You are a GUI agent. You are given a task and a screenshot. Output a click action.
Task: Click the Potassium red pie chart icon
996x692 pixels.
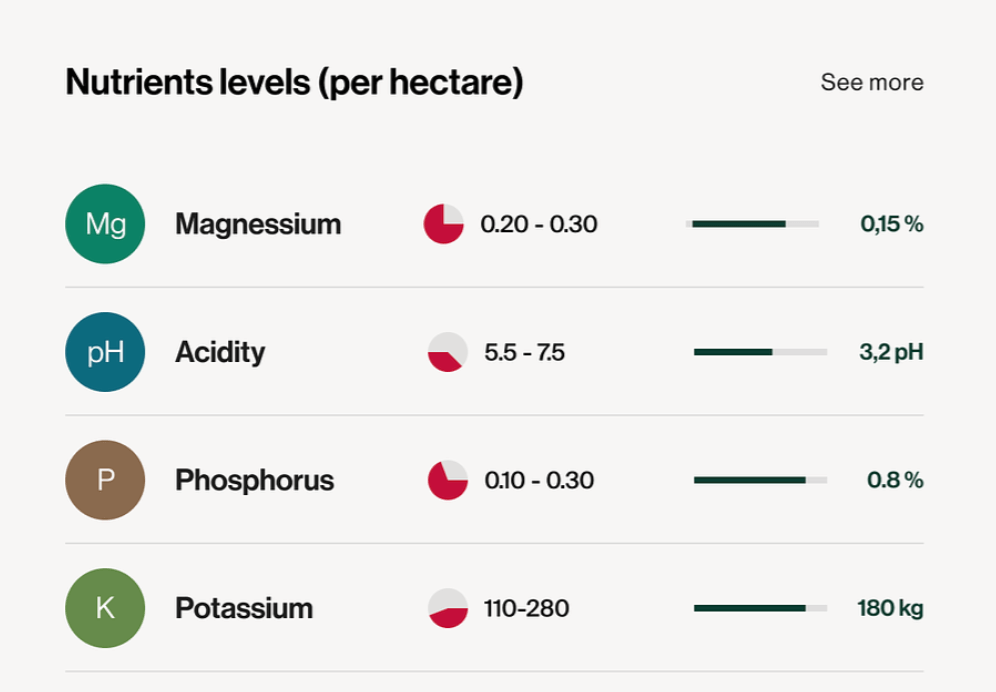448,608
